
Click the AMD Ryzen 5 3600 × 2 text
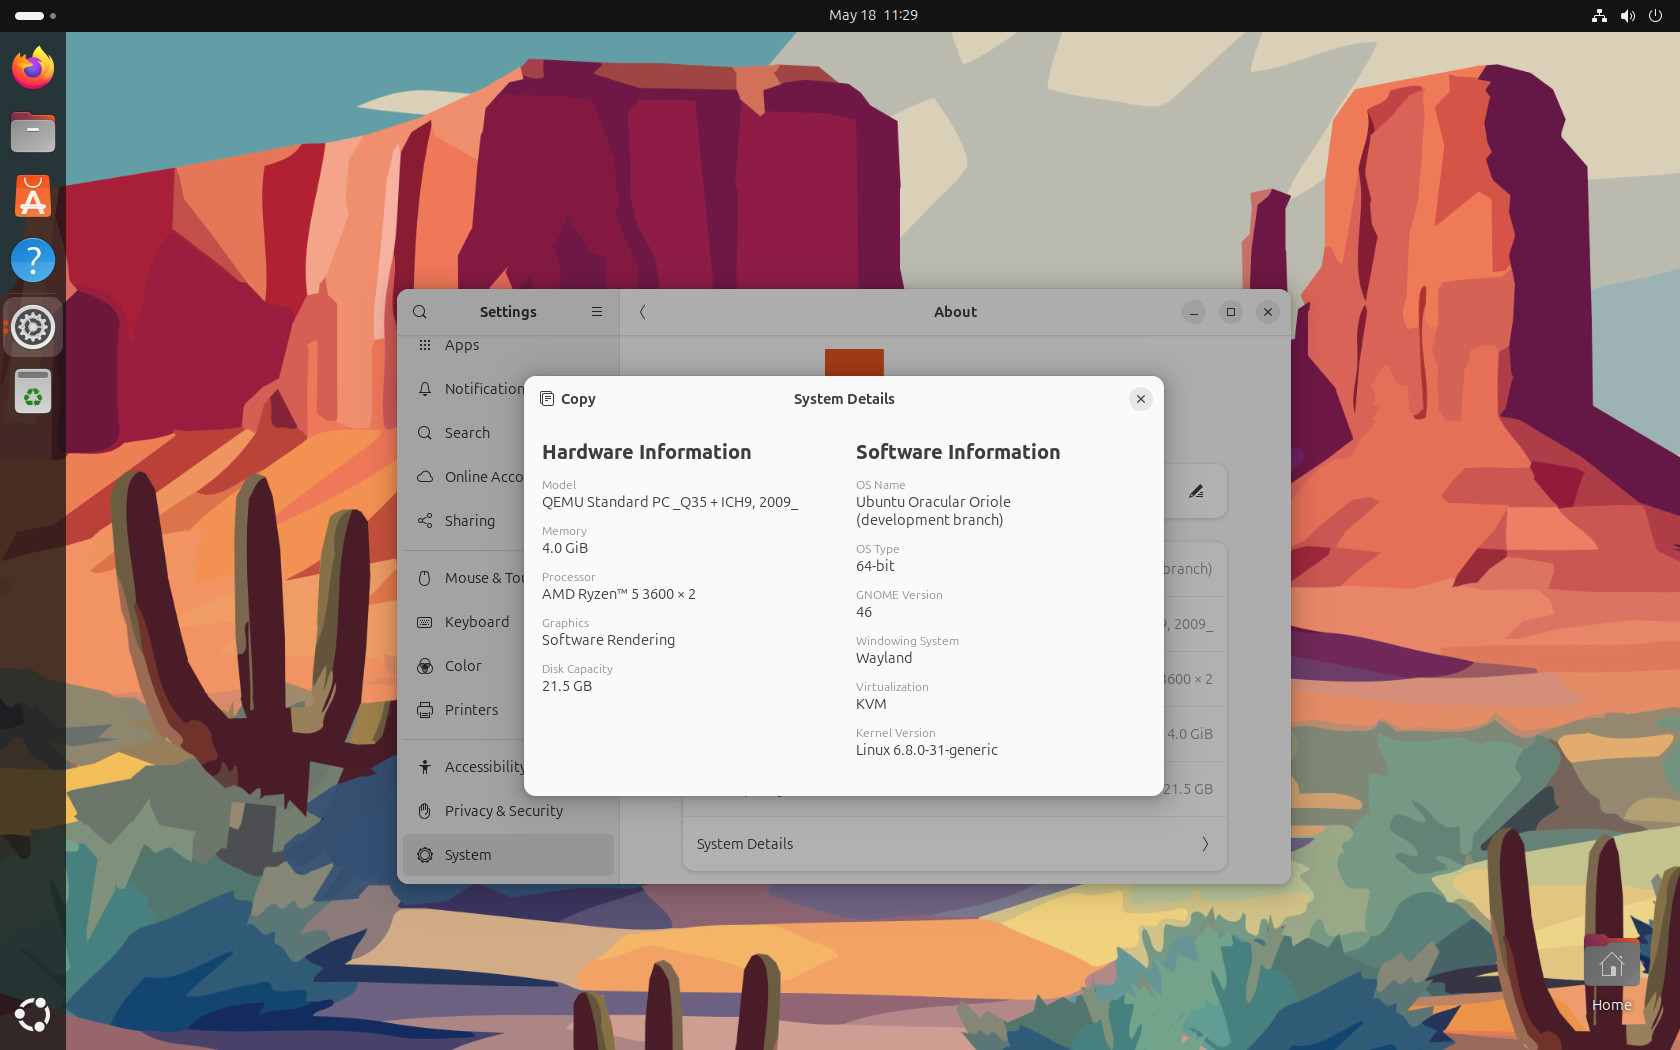(x=619, y=594)
